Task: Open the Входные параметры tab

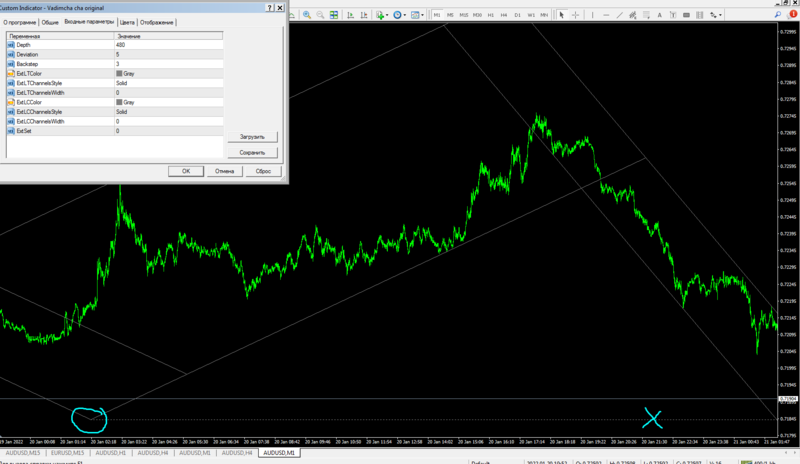Action: [x=89, y=22]
